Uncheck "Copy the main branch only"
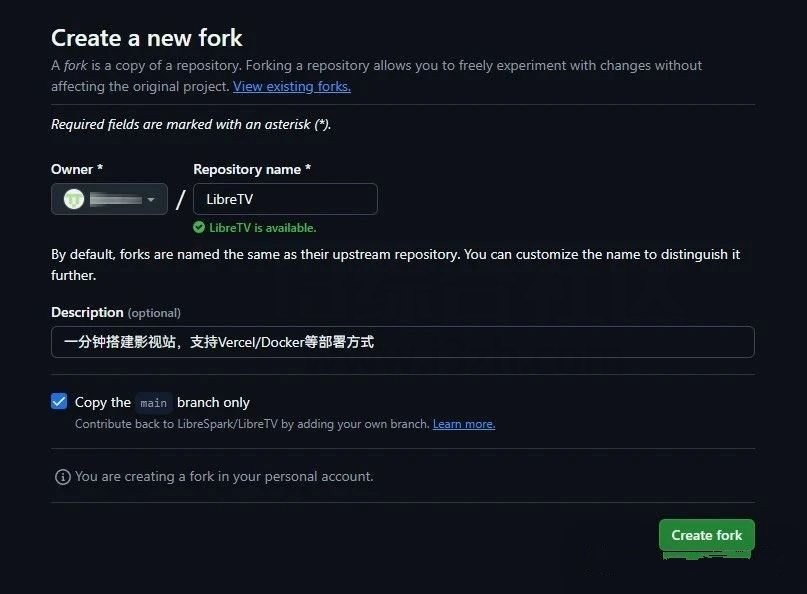The height and width of the screenshot is (594, 807). click(59, 401)
